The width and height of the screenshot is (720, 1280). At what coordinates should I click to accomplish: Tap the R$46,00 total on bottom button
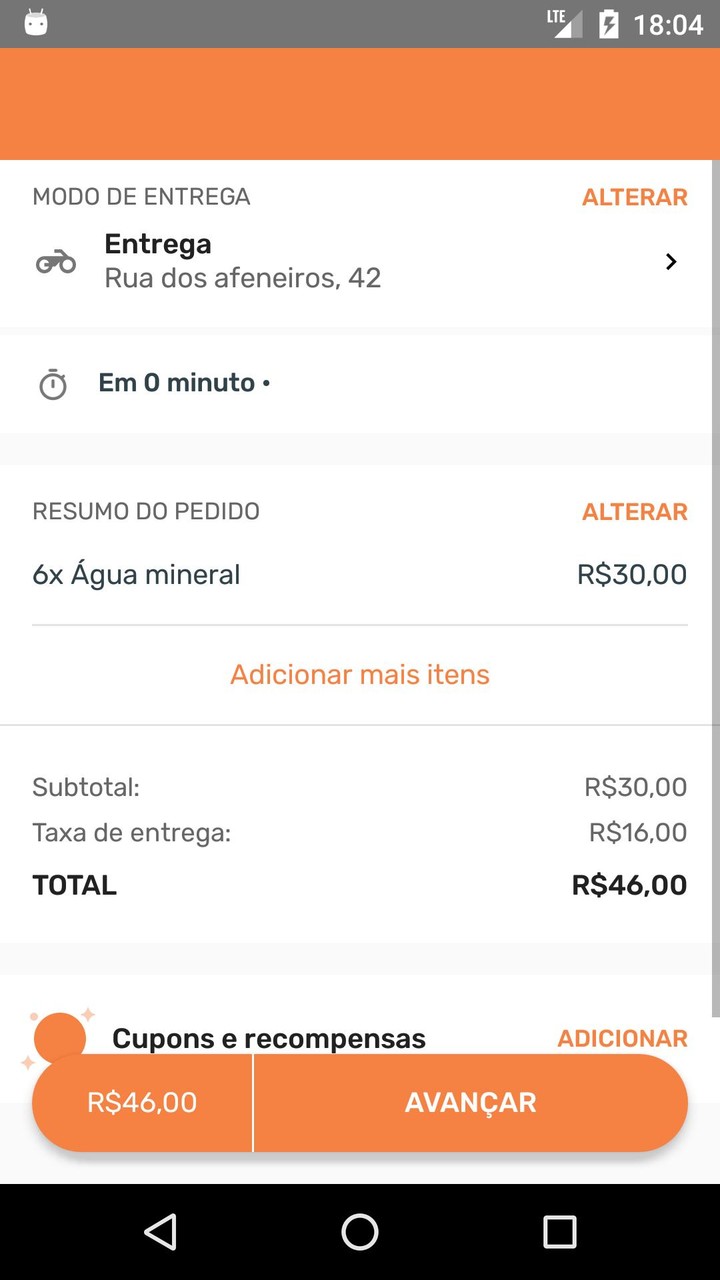142,1102
